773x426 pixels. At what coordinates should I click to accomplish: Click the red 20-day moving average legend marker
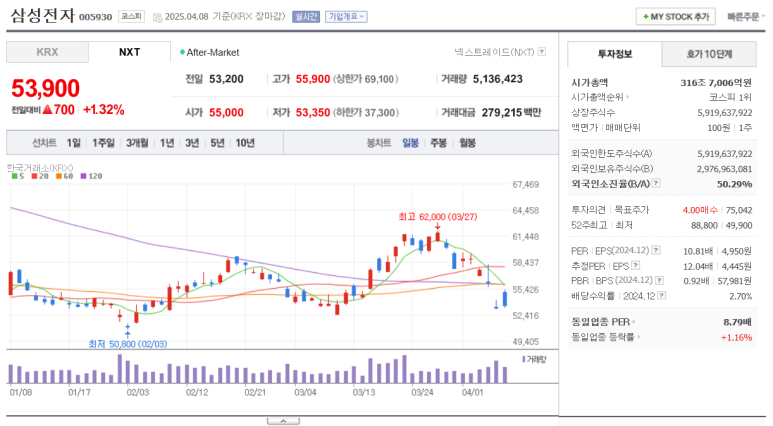(x=34, y=176)
